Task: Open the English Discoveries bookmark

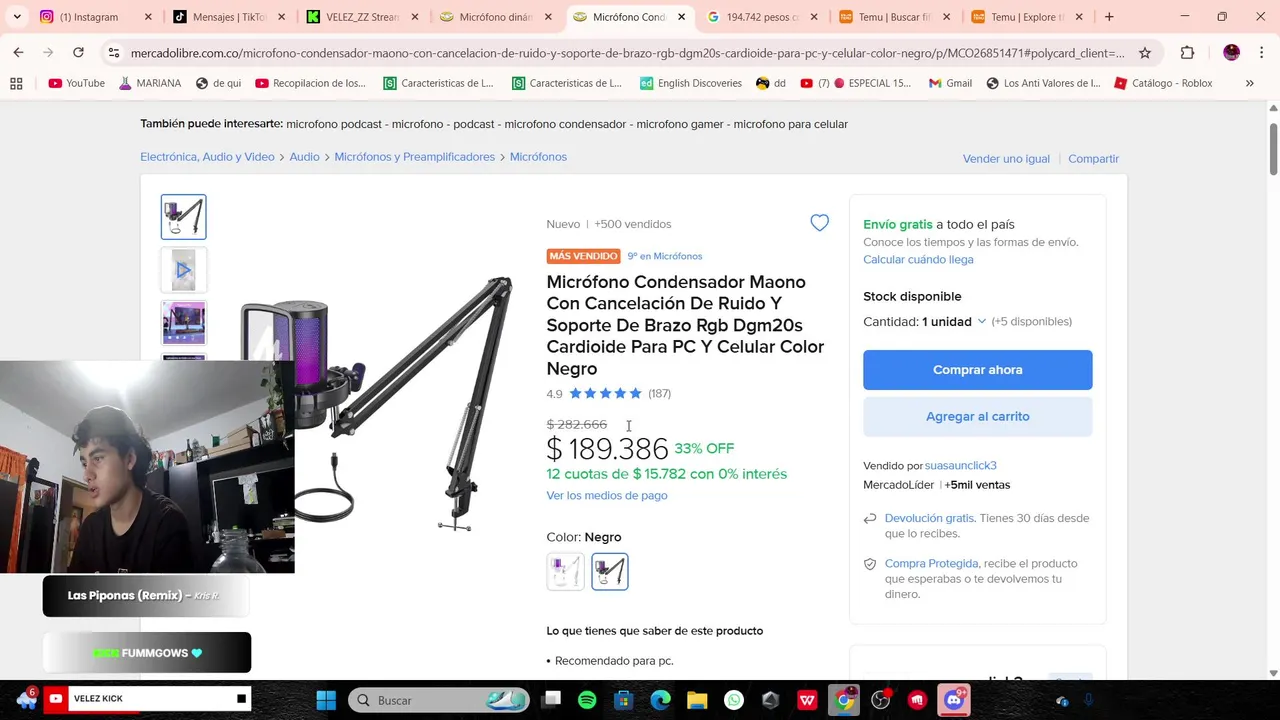Action: pos(691,83)
